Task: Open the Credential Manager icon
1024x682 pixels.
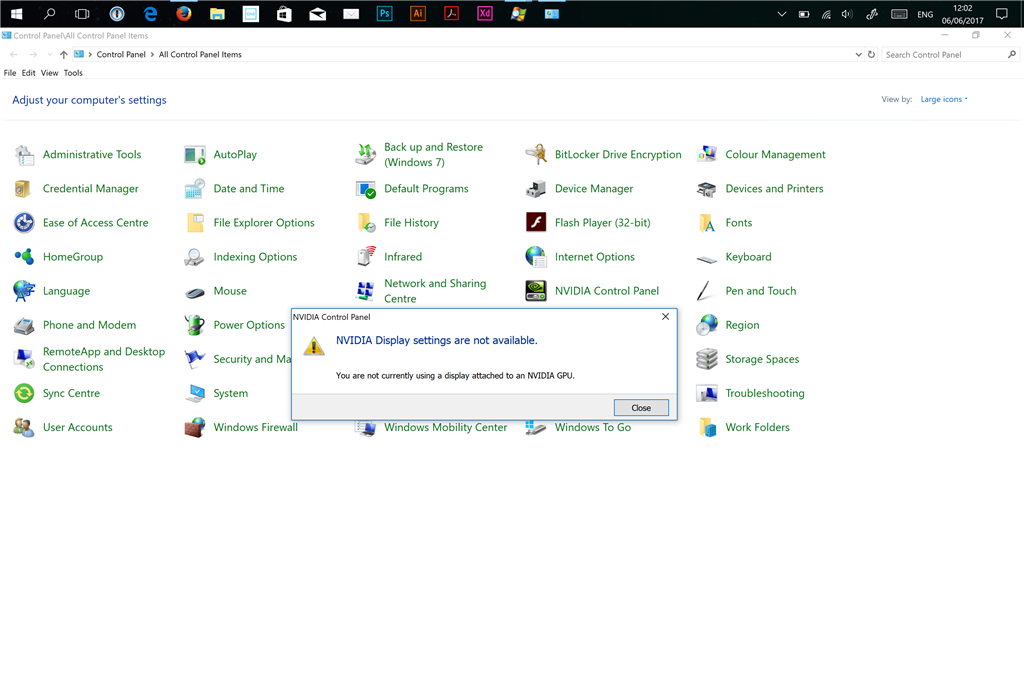Action: click(x=24, y=189)
